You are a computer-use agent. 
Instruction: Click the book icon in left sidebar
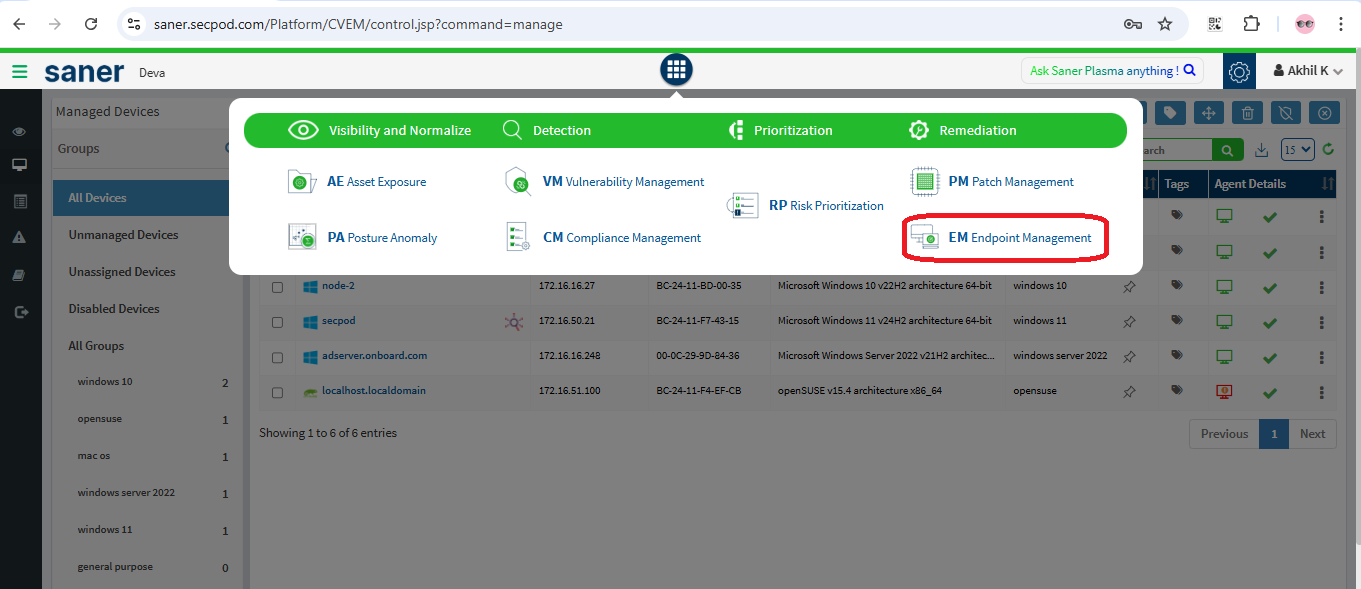20,274
